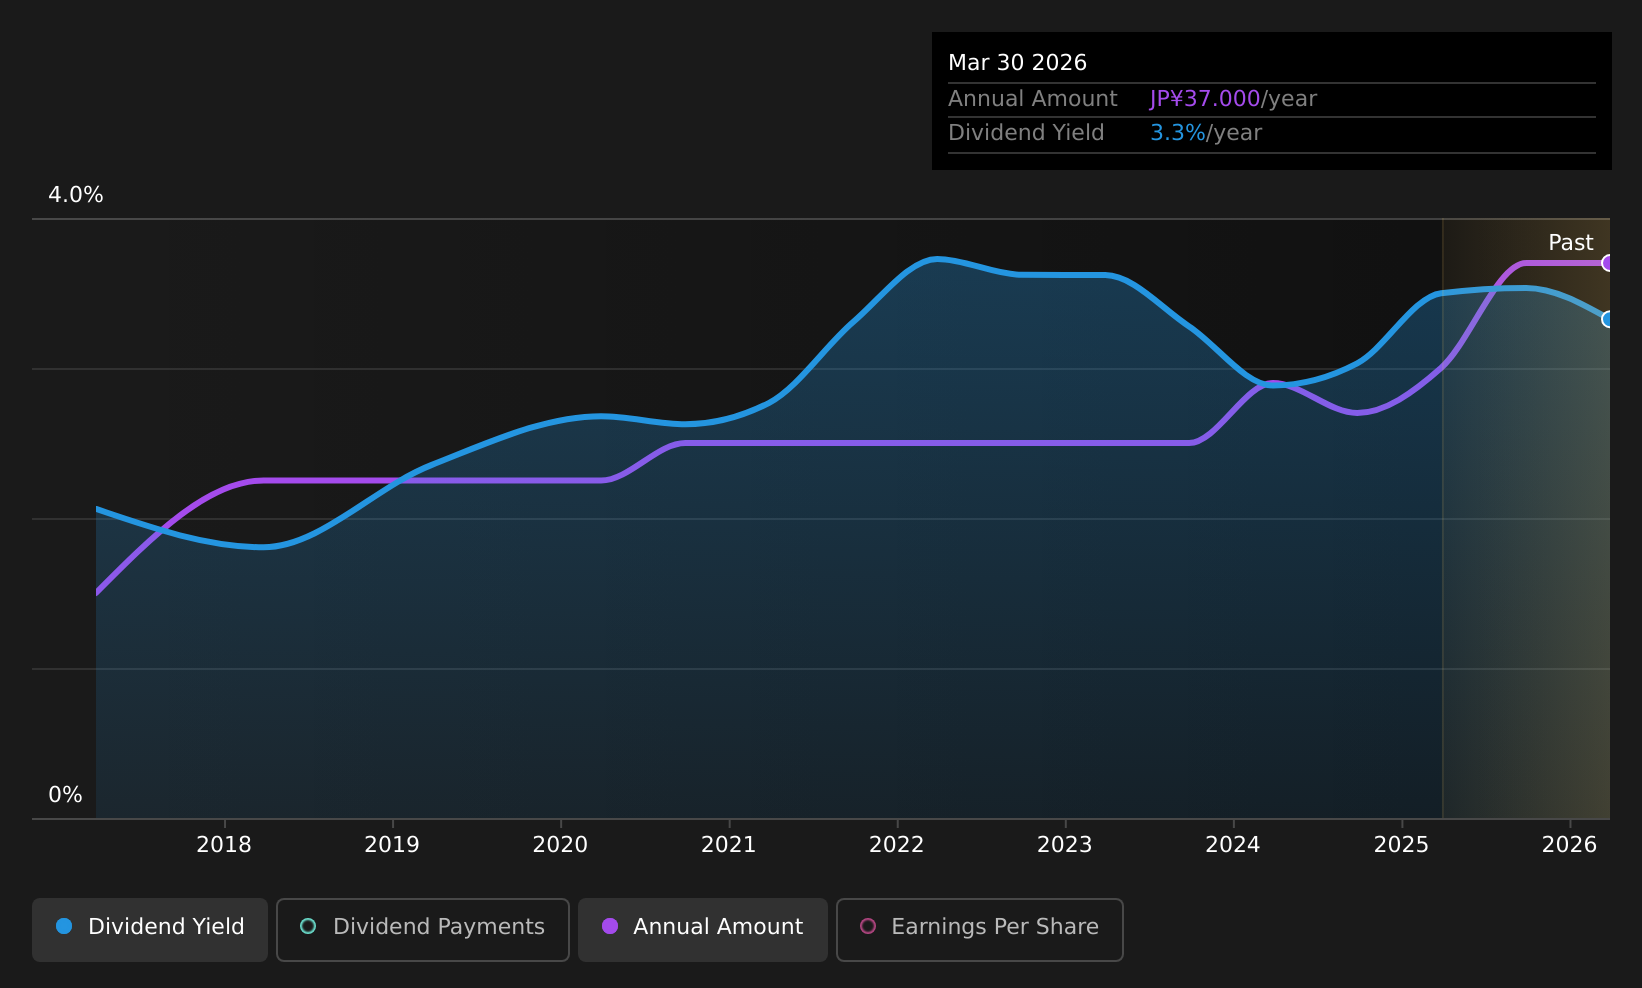This screenshot has height=988, width=1642.
Task: Click the 2024 x-axis label
Action: (1233, 845)
